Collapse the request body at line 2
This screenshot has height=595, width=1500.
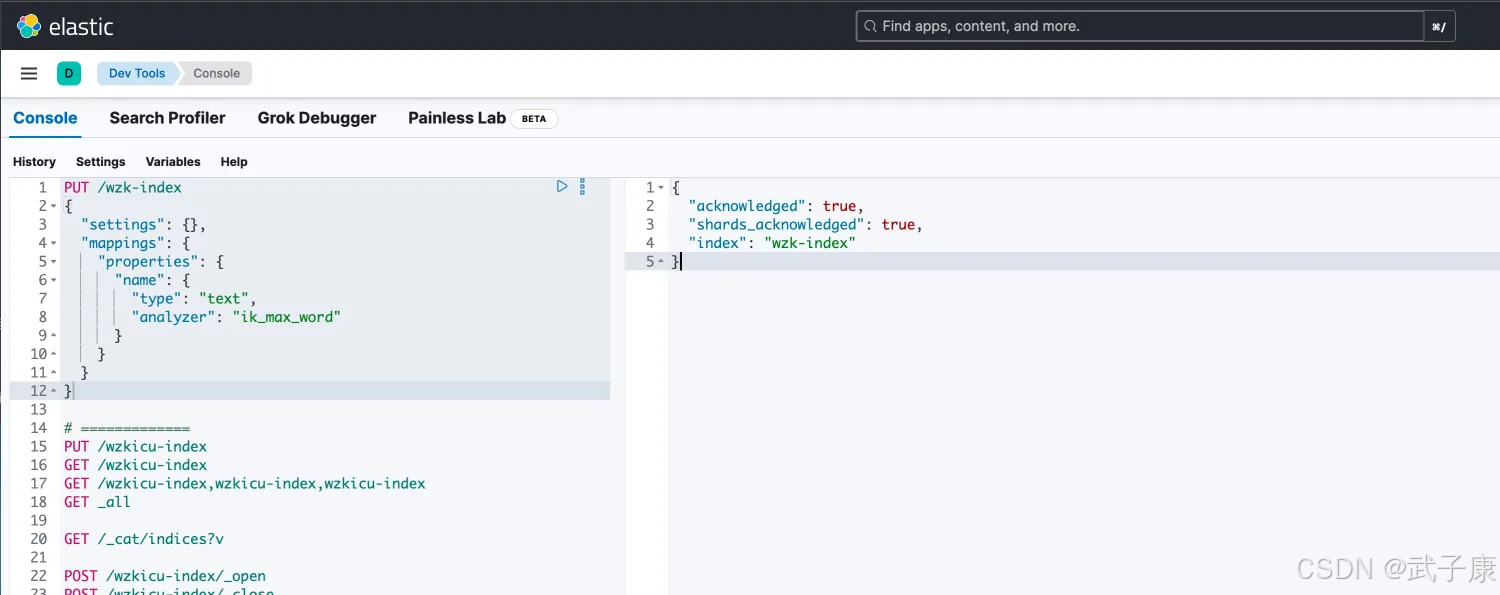pos(53,206)
